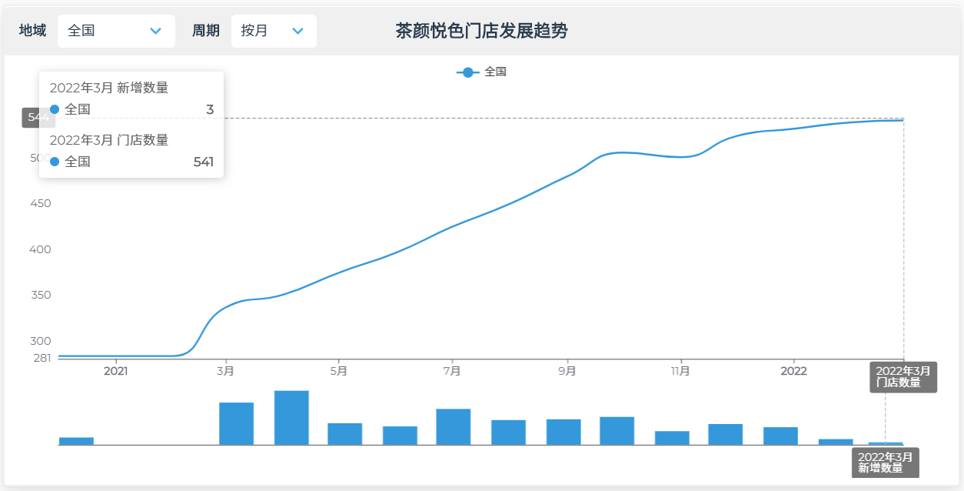Toggle the 全国 series in chart legend

pos(482,72)
